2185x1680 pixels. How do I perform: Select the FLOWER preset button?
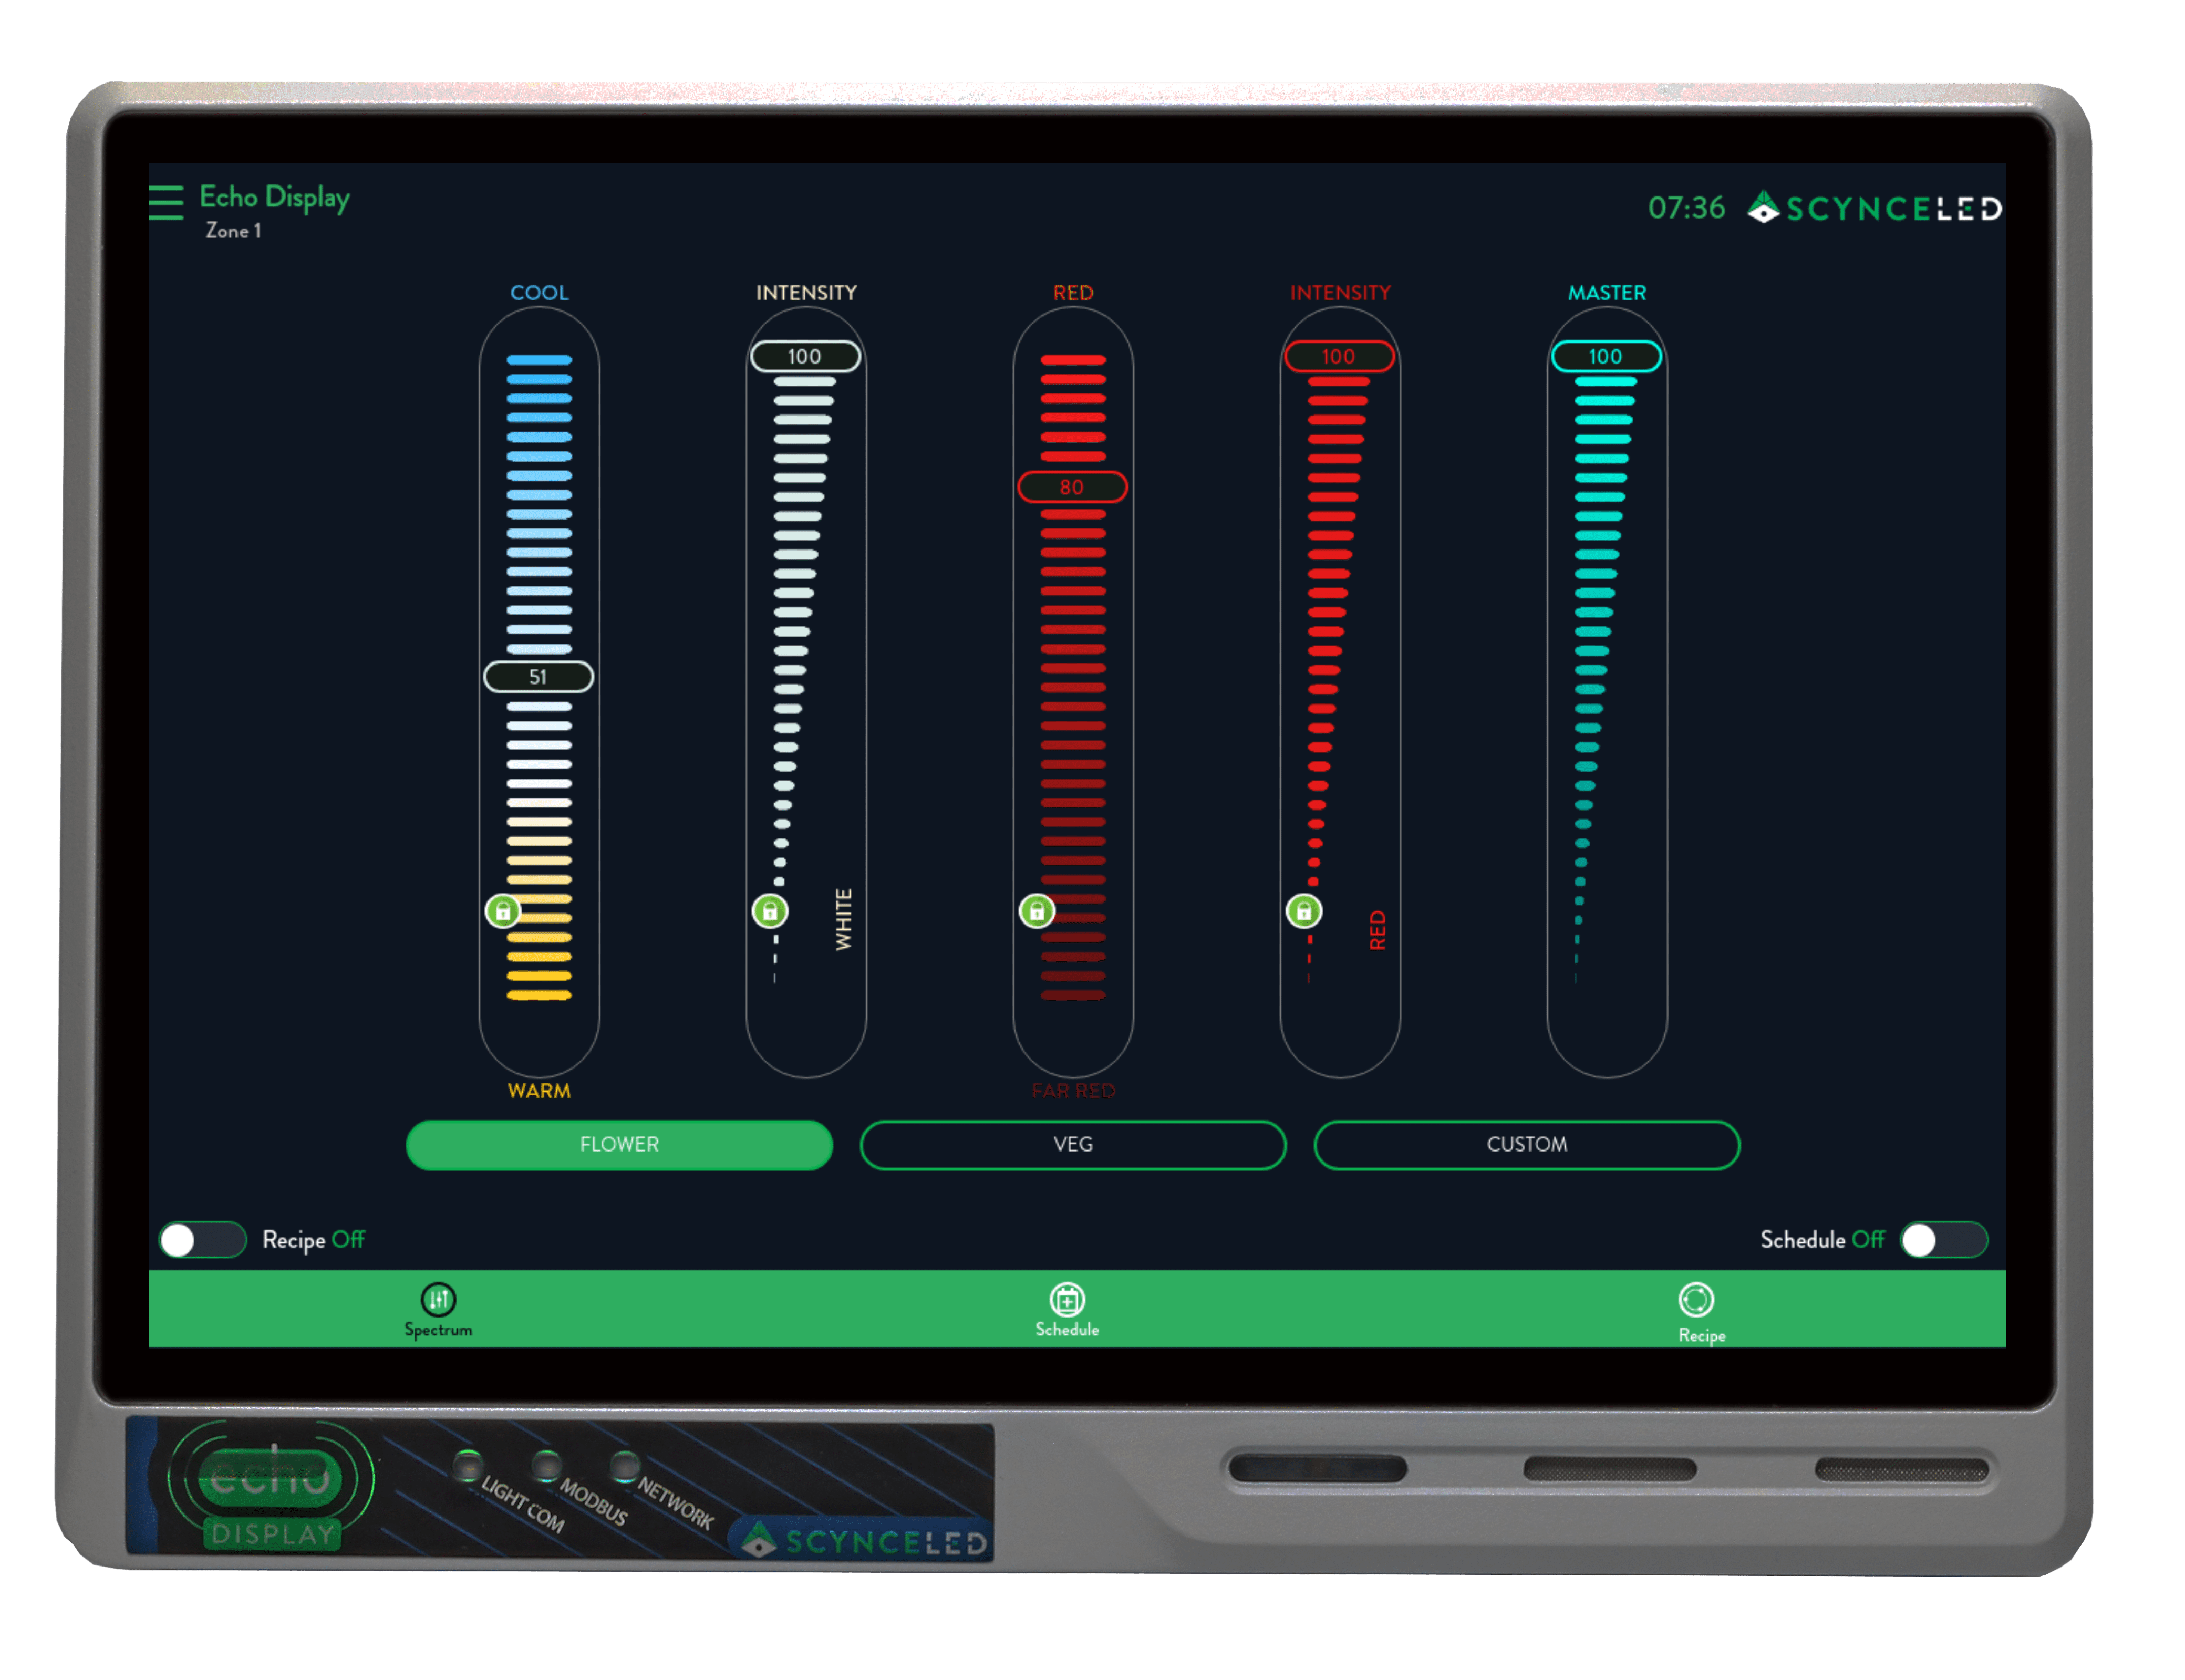619,1144
